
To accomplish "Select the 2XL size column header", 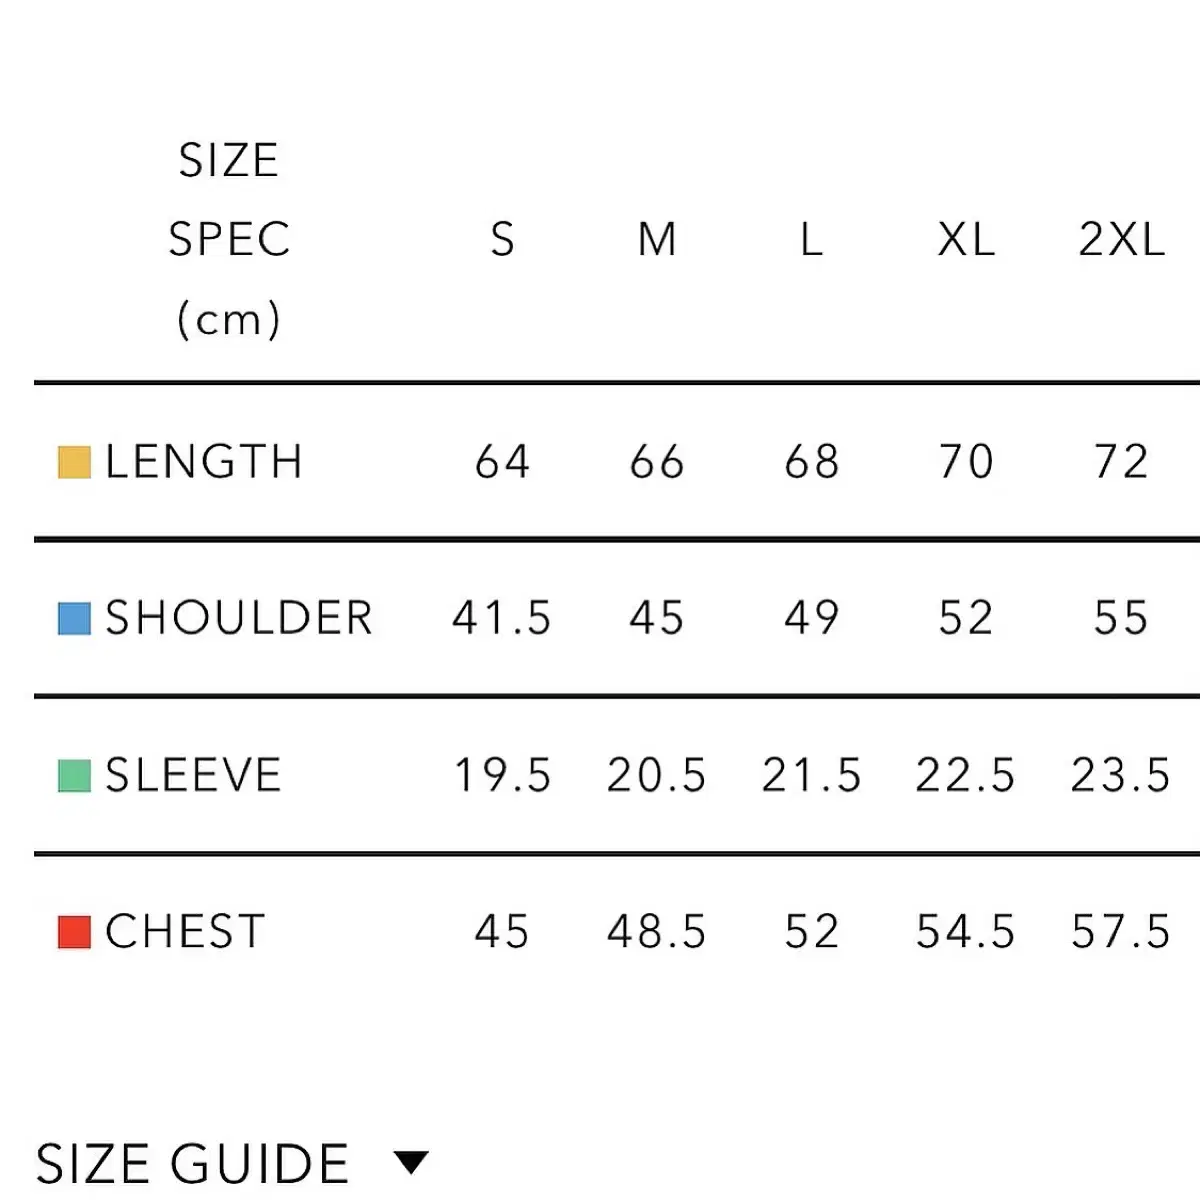I will tap(1121, 240).
